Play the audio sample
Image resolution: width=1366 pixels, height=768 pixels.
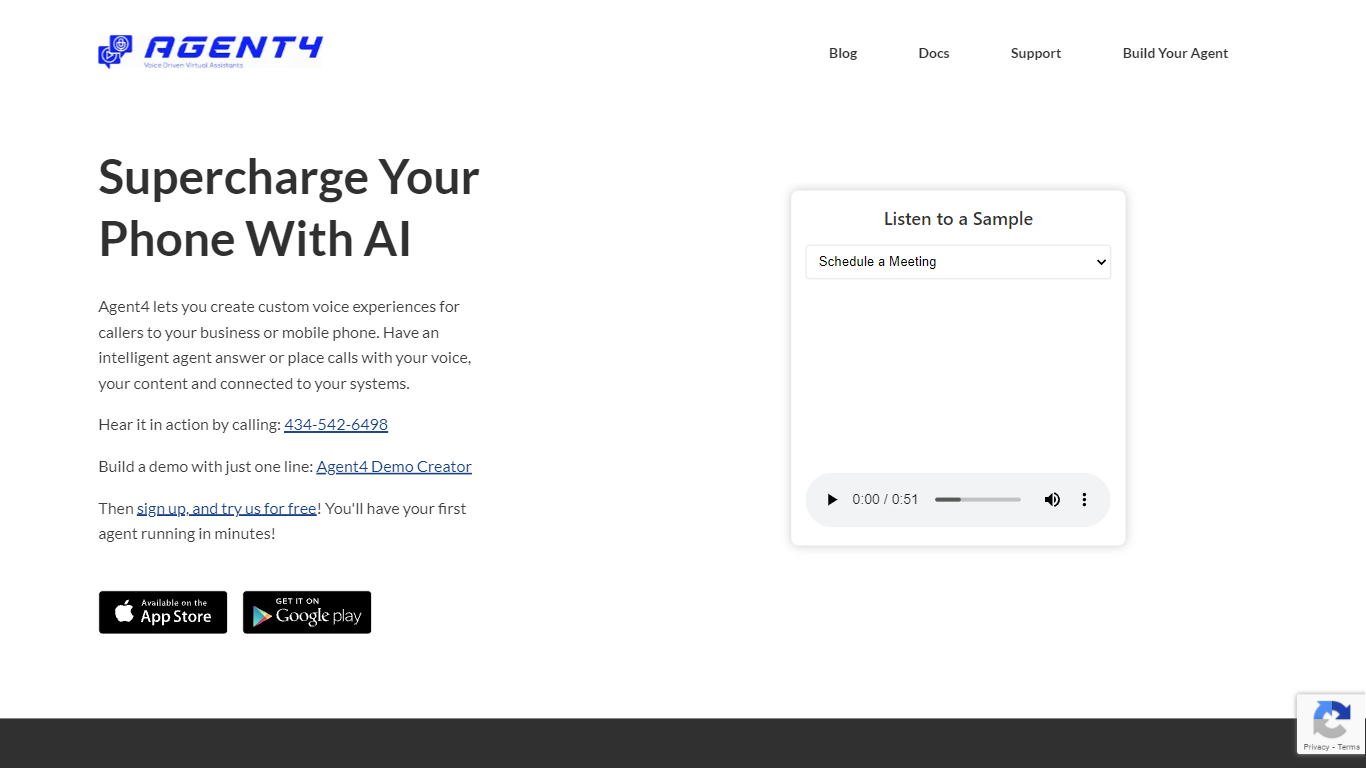pyautogui.click(x=832, y=499)
